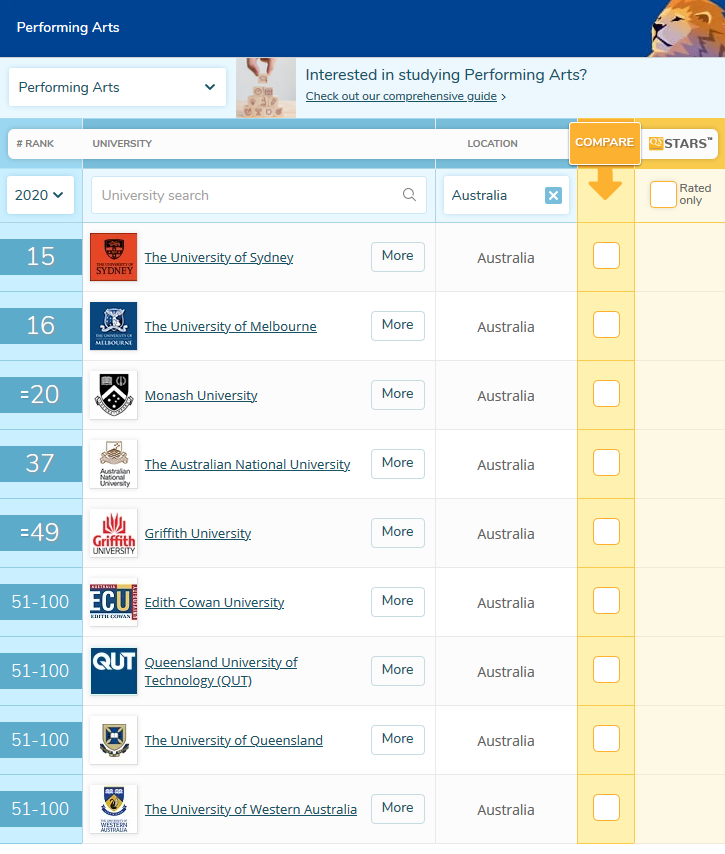Open The University of Melbourne link
This screenshot has height=854, width=725.
(x=230, y=326)
